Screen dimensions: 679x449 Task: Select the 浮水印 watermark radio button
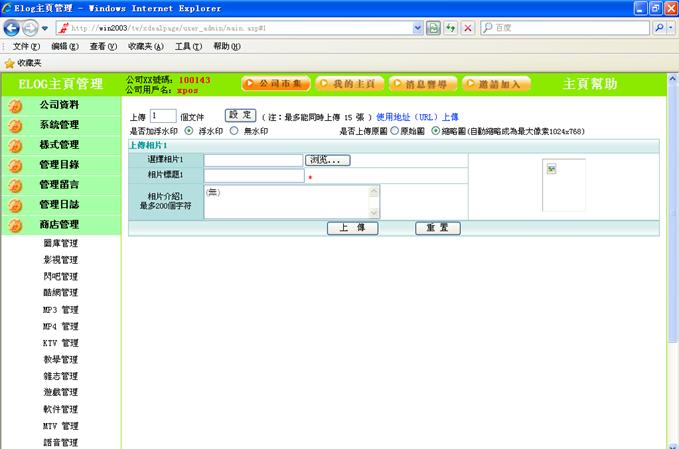click(x=189, y=131)
